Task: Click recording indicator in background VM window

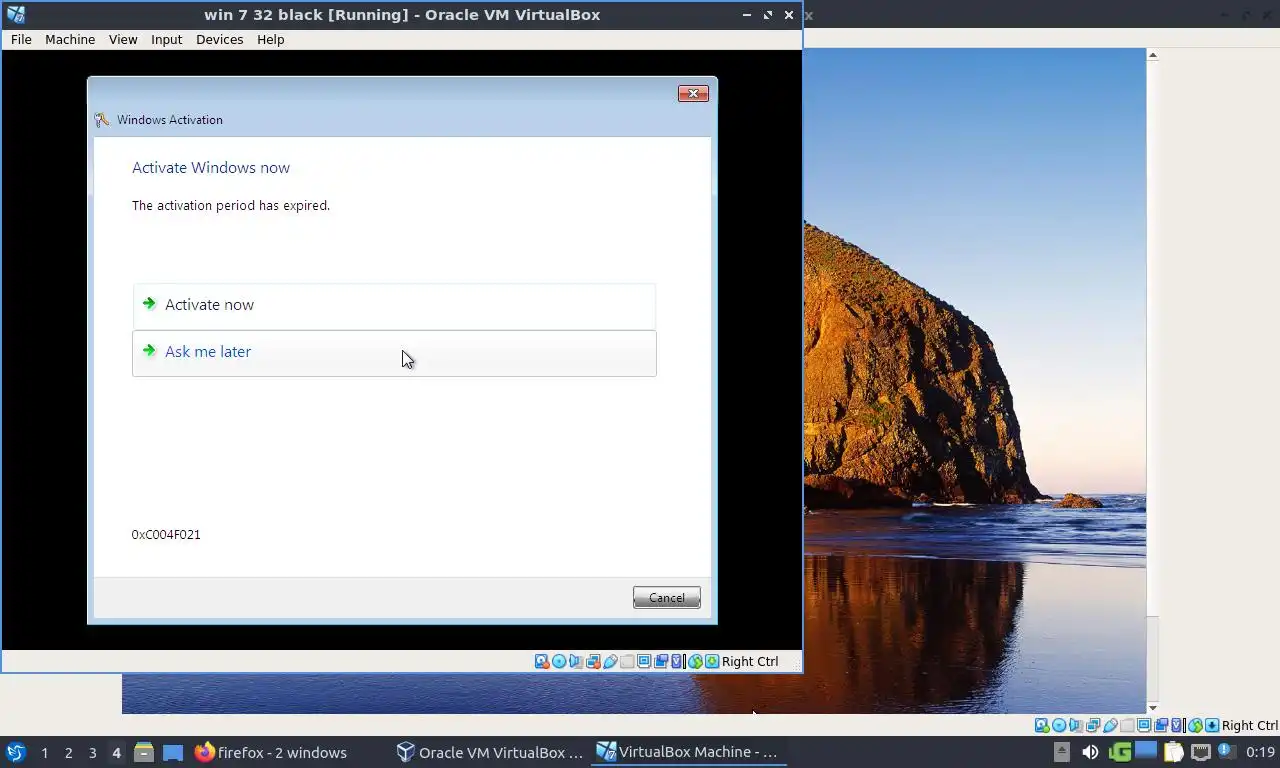Action: click(1161, 725)
